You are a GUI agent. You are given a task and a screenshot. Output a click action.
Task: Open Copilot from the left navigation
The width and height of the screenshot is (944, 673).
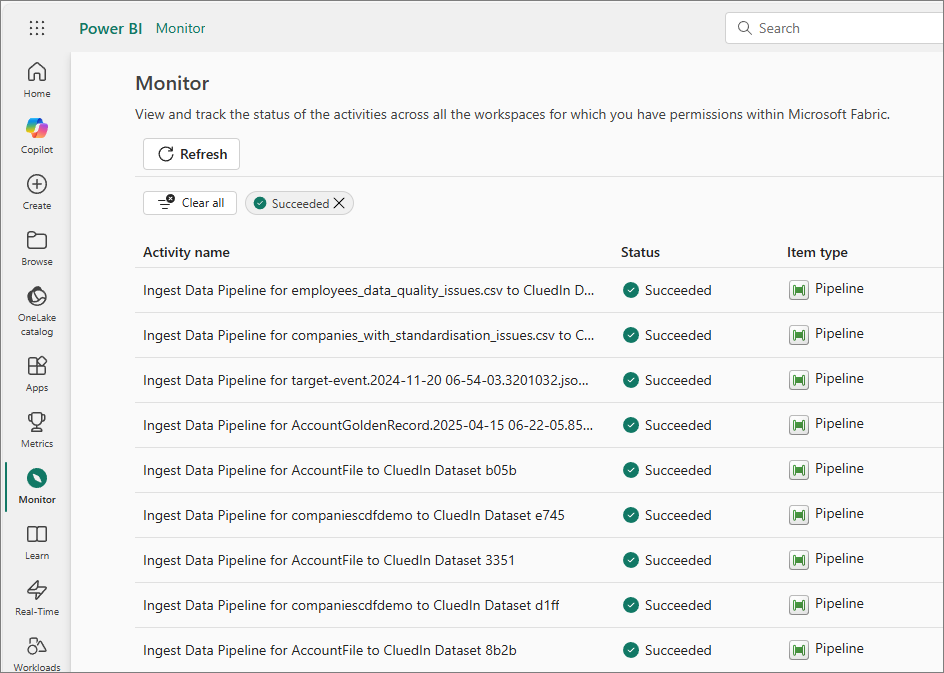[x=37, y=135]
